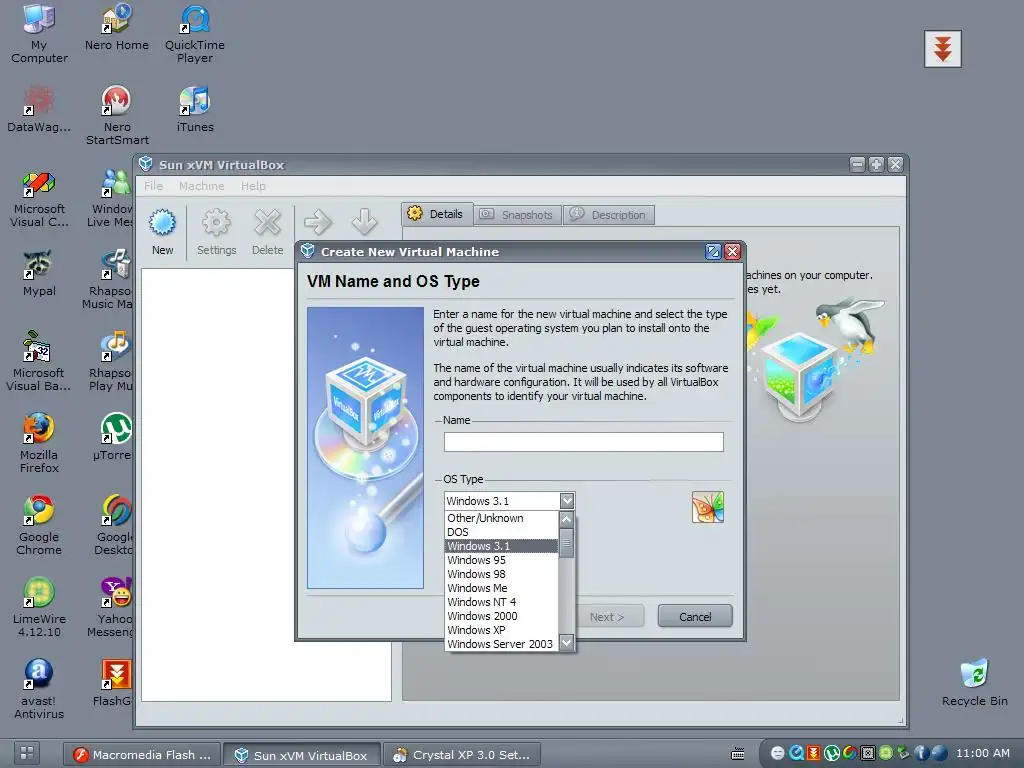
Task: Click the Cancel button in wizard
Action: point(695,616)
